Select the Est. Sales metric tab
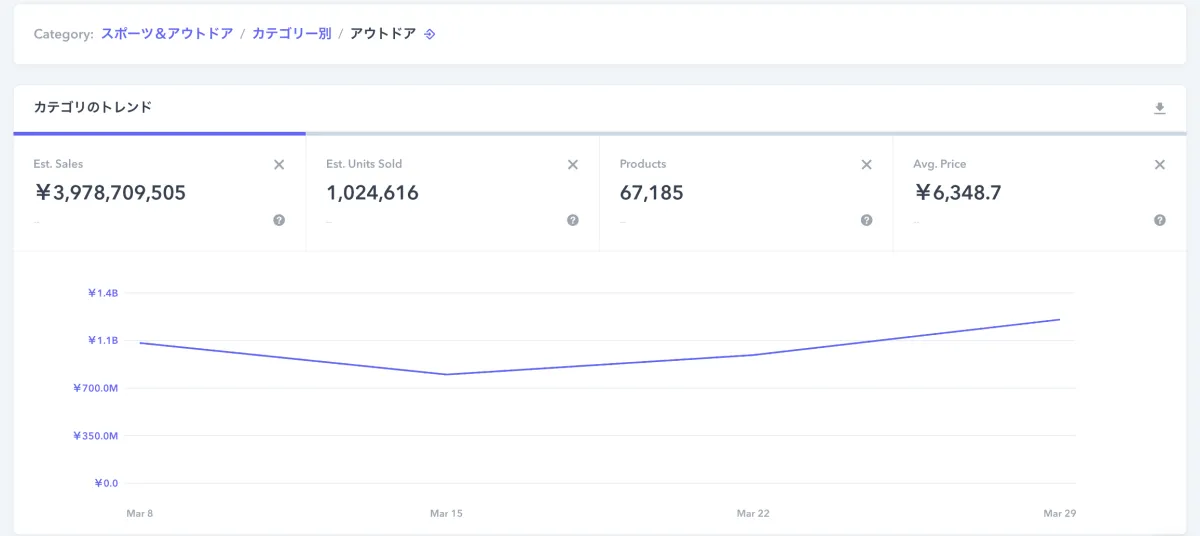Image resolution: width=1200 pixels, height=536 pixels. point(110,193)
